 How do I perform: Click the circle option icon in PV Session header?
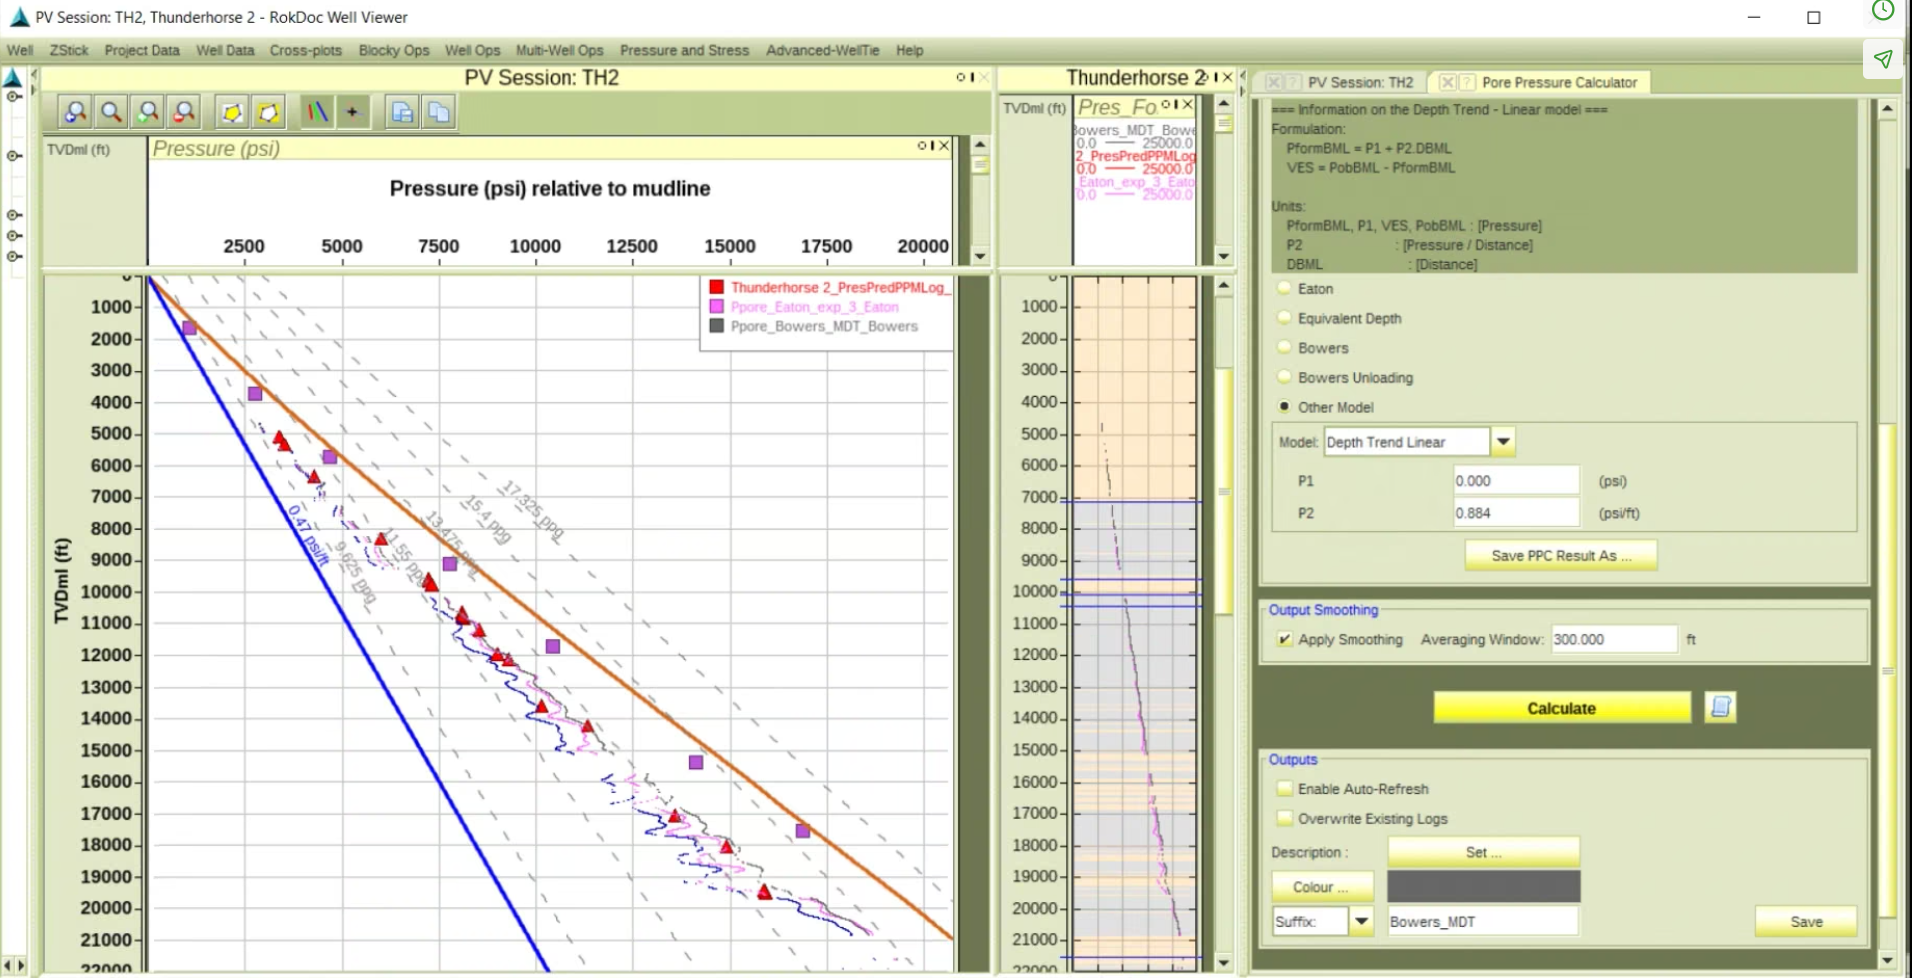pos(960,77)
